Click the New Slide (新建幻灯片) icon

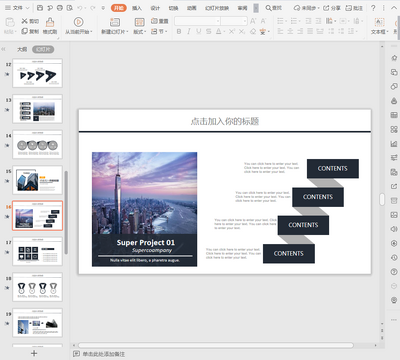pos(115,22)
